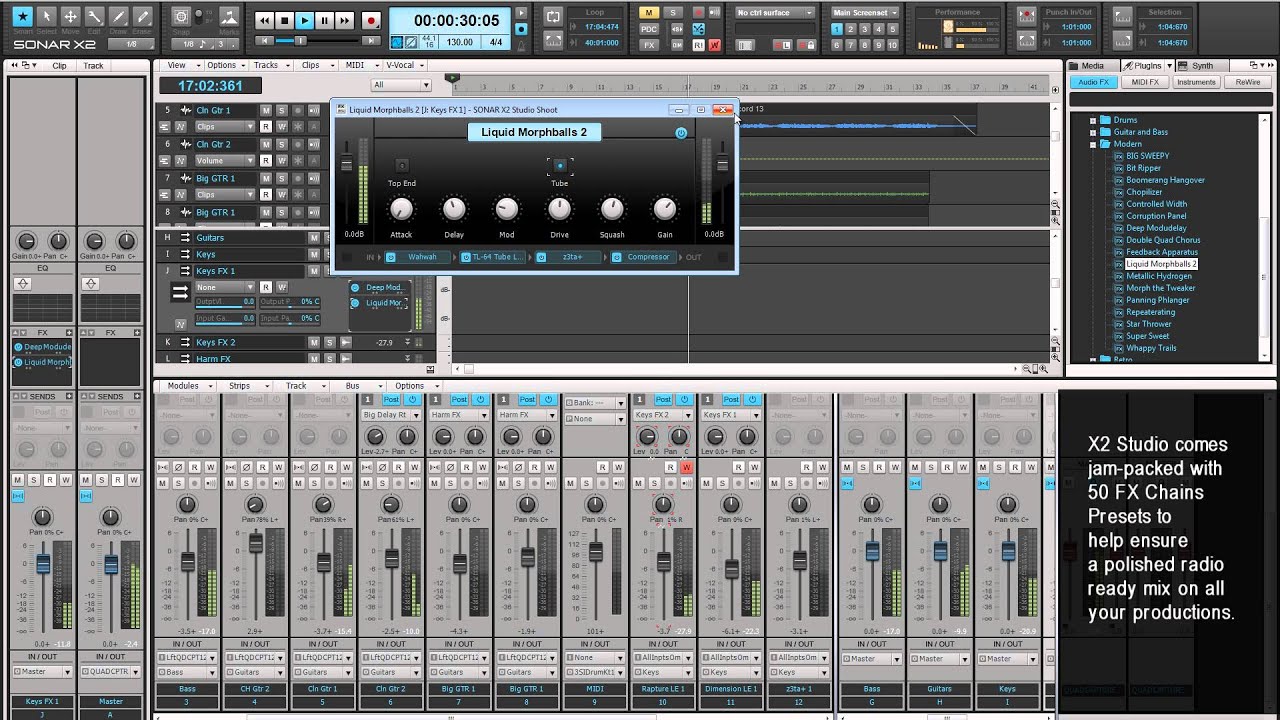The width and height of the screenshot is (1280, 720).
Task: Click the Drive knob in Liquid Morphballs 2
Action: tap(559, 208)
